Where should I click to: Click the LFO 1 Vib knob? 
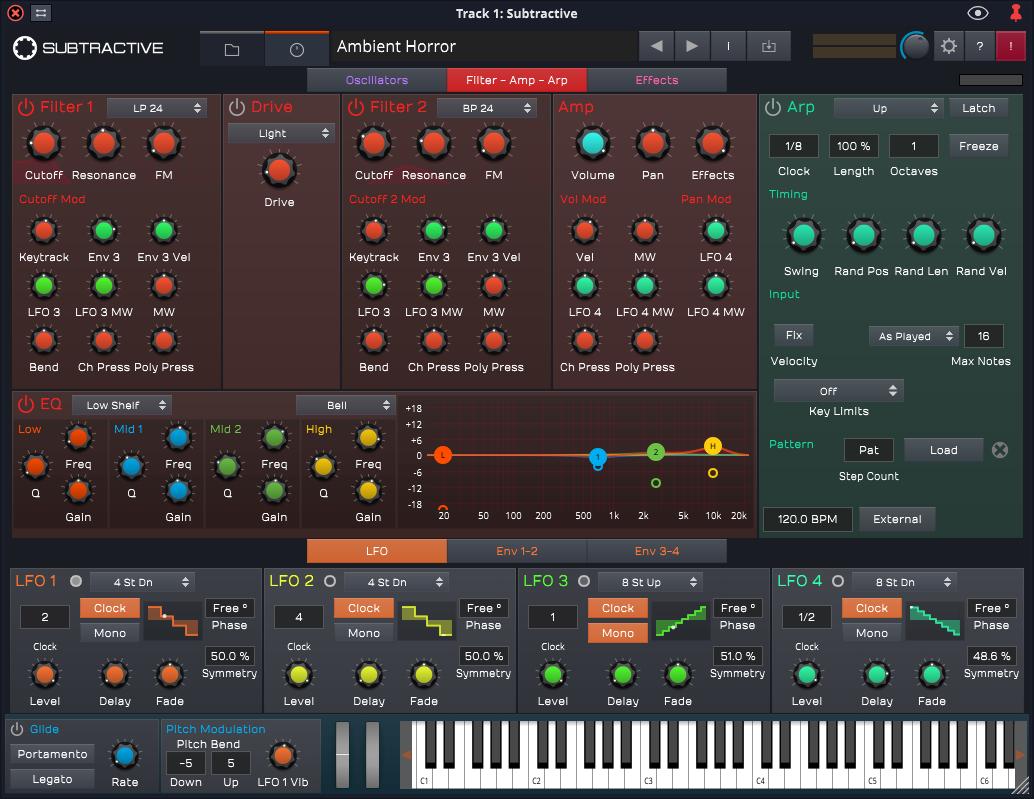click(x=283, y=755)
